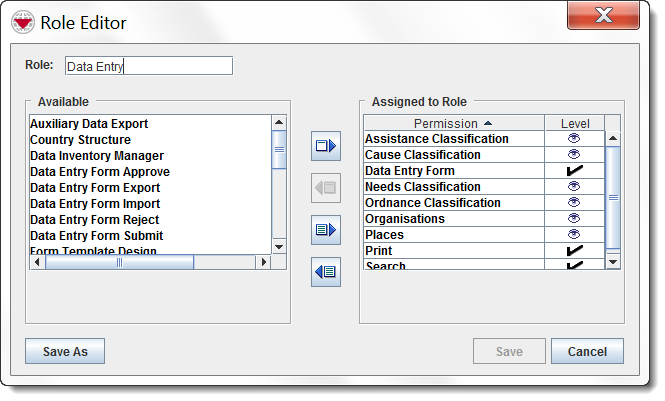Screen dimensions: 665x401
Task: Sort by the Permission column header
Action: pos(453,123)
